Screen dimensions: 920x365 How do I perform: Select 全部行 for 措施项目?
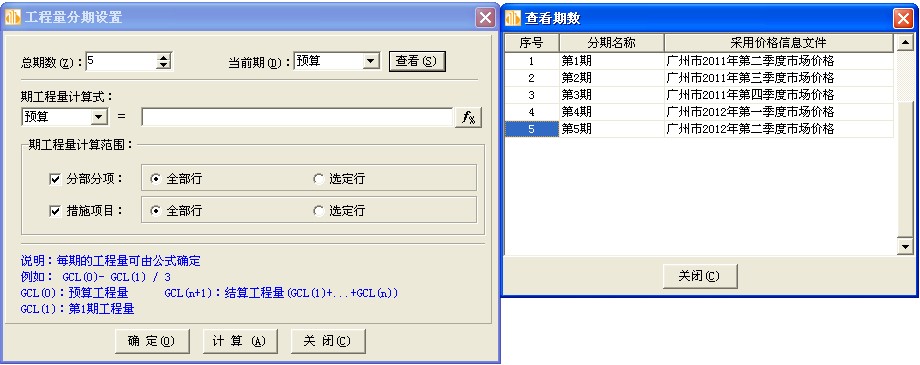point(175,211)
